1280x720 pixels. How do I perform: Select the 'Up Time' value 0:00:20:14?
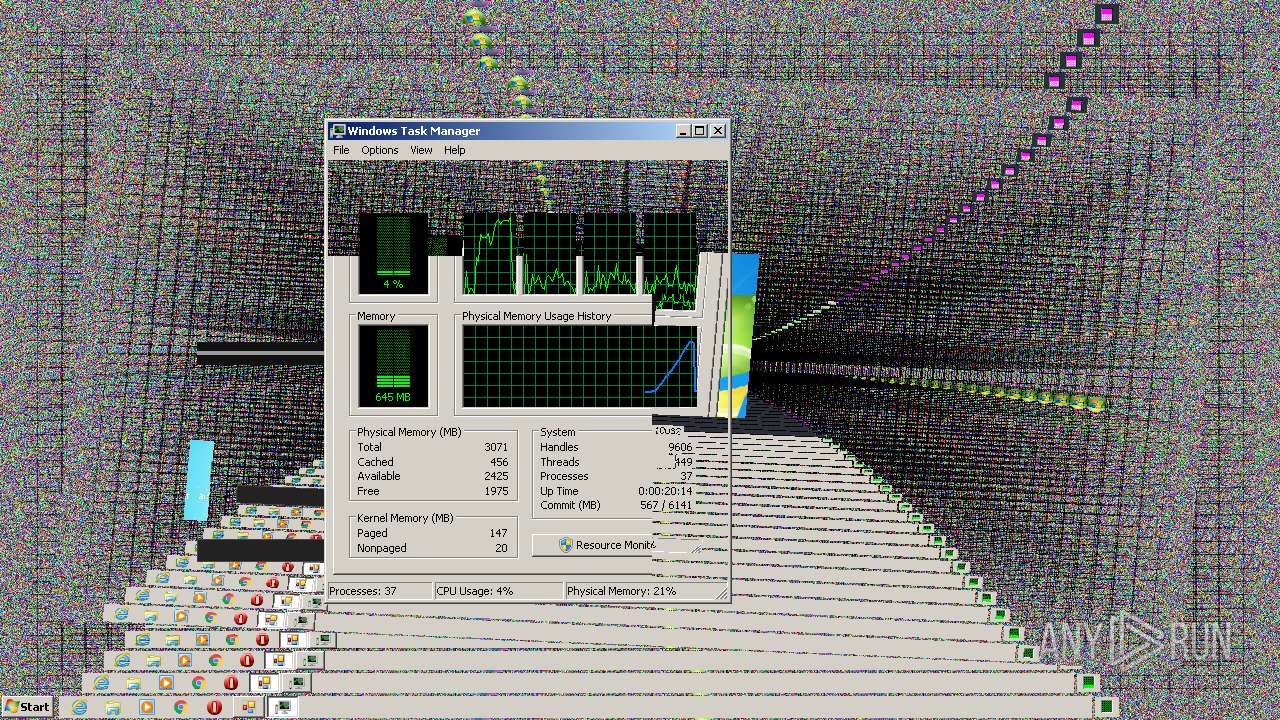665,491
